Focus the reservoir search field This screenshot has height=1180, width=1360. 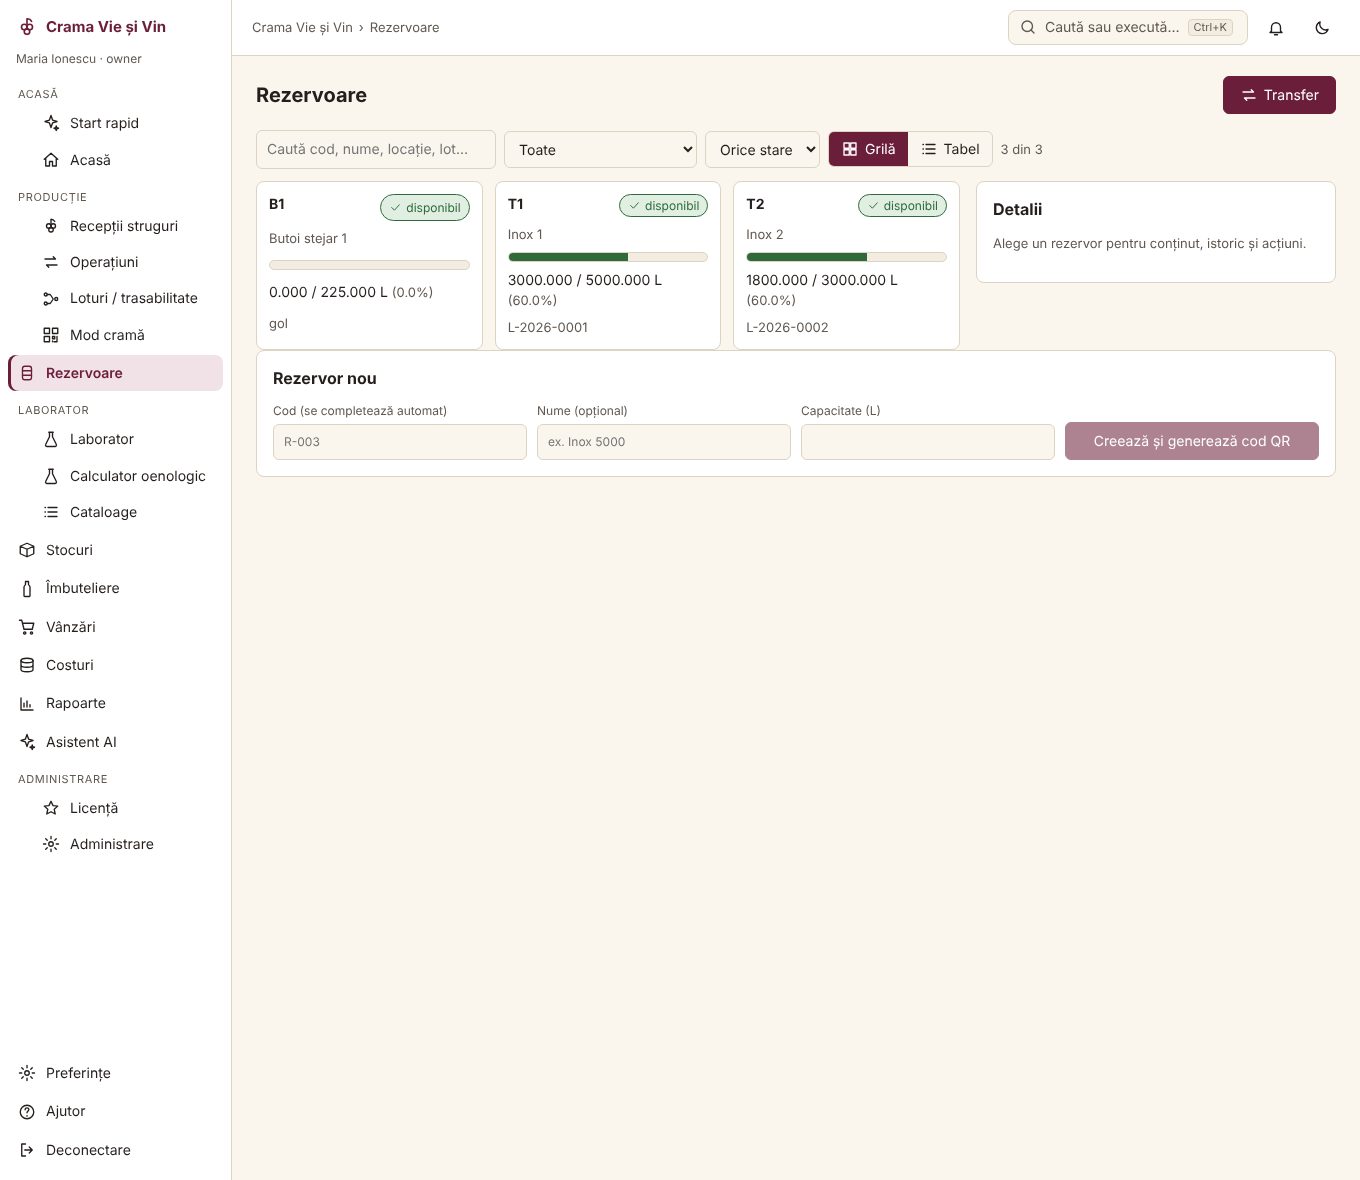pos(376,149)
